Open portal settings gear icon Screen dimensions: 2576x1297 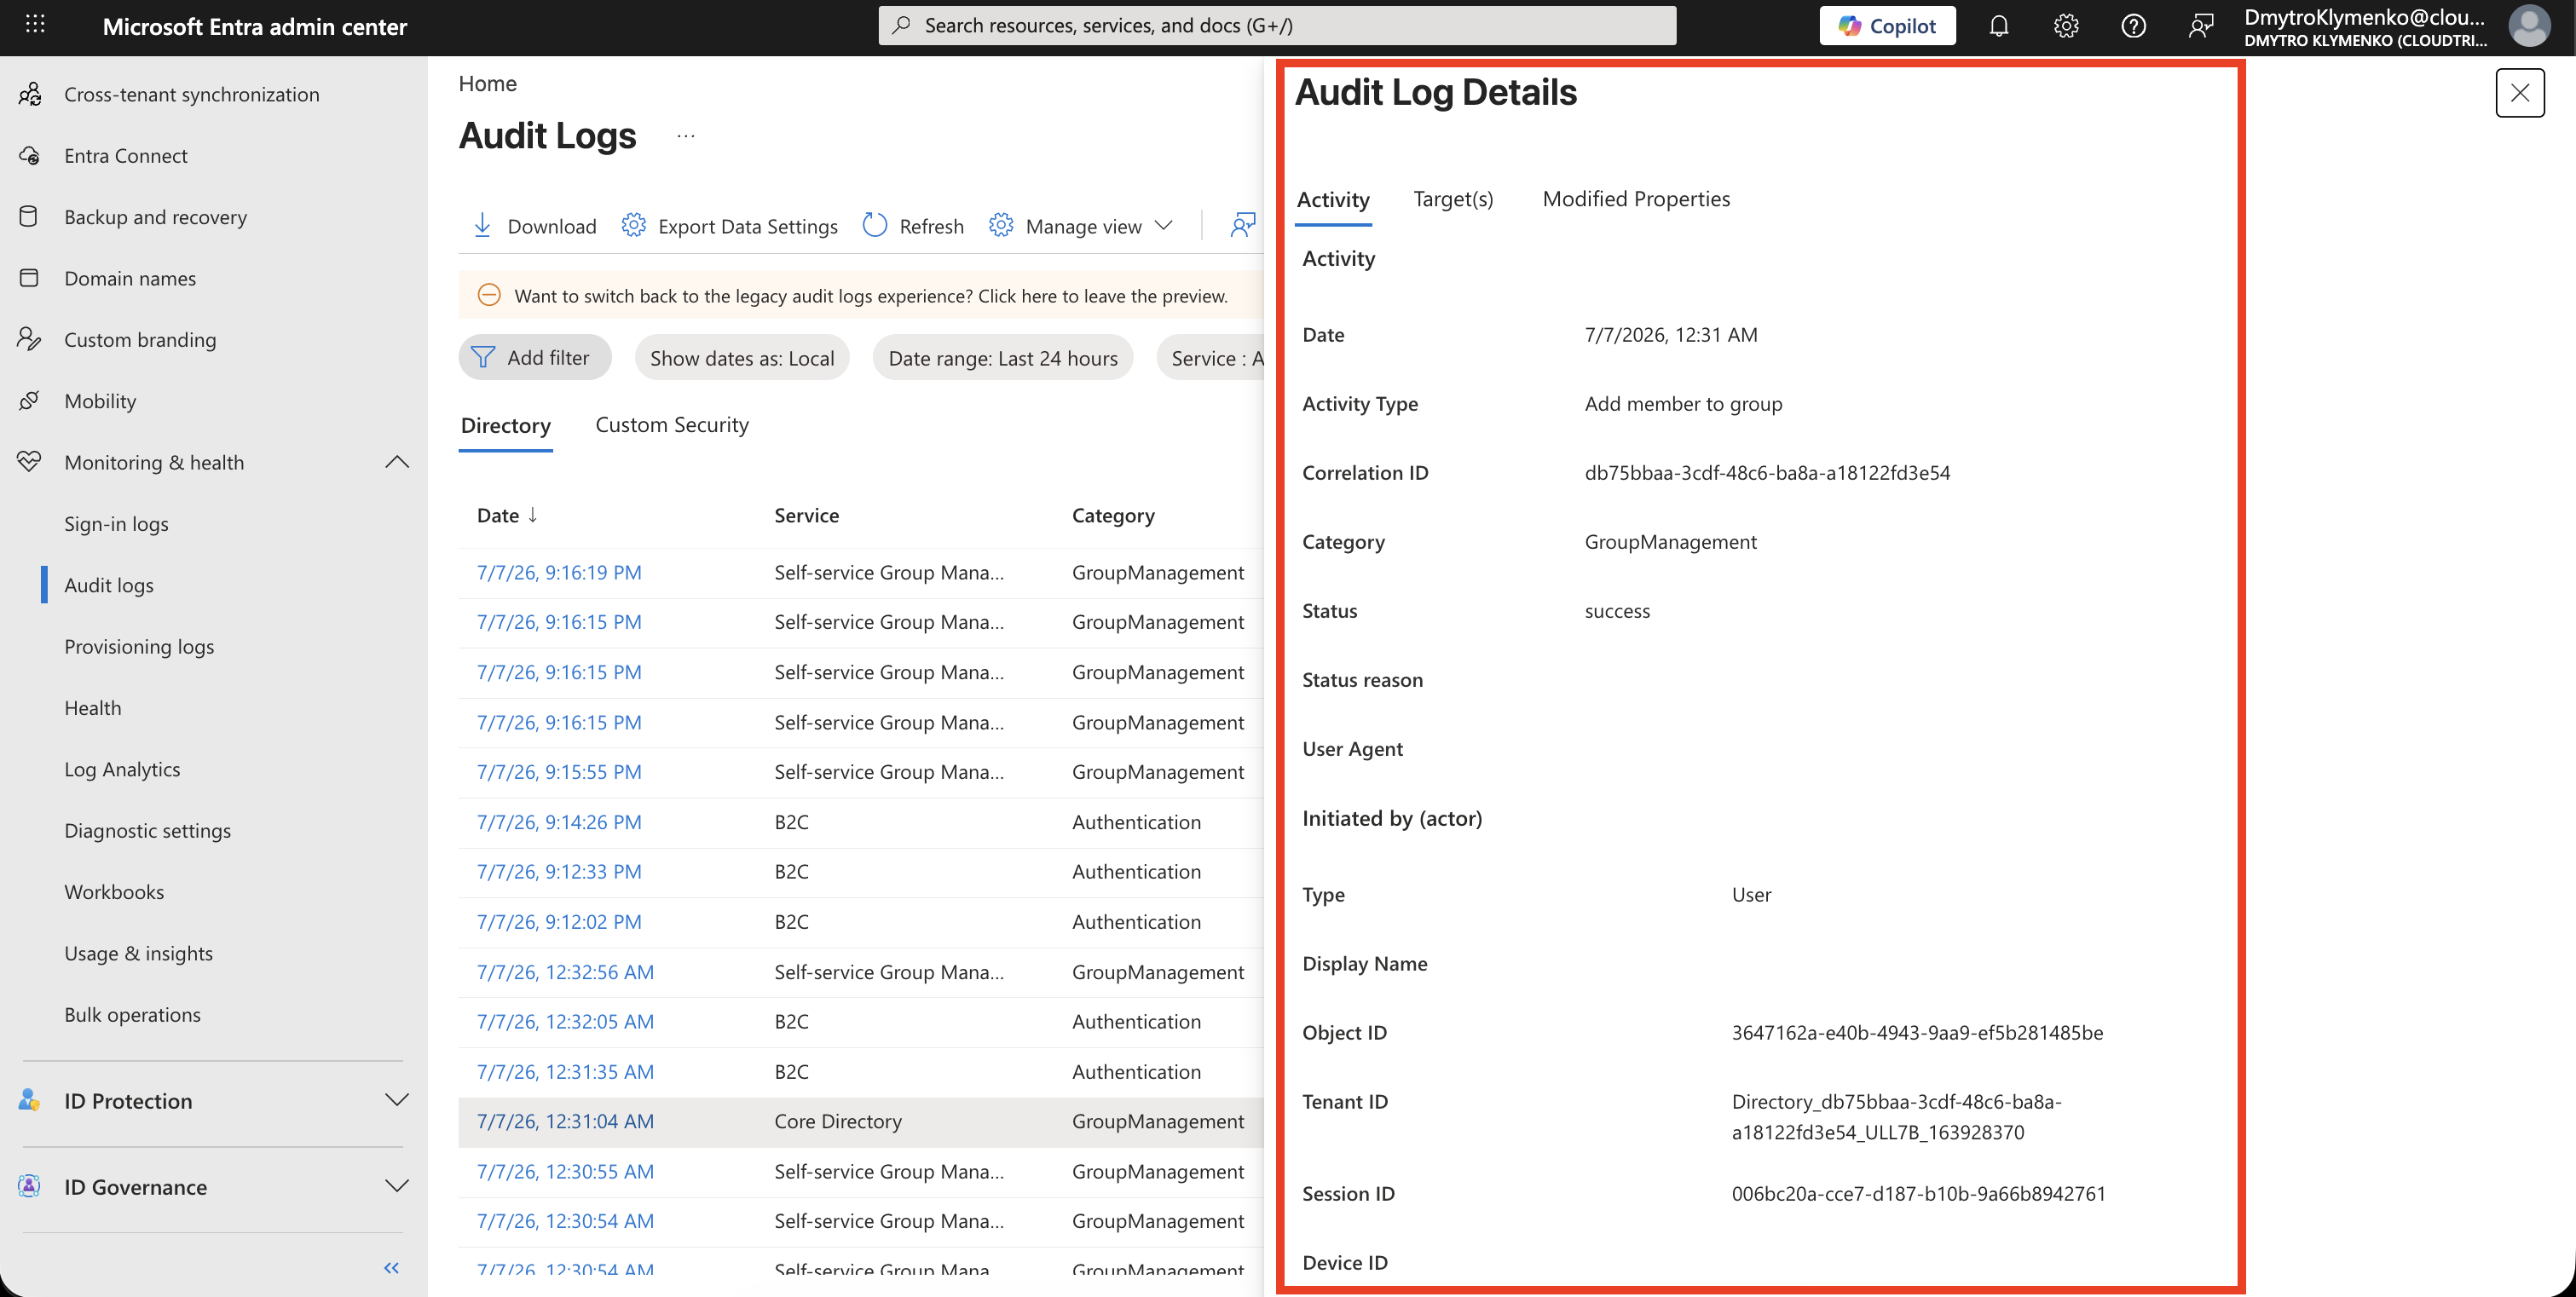coord(2066,26)
